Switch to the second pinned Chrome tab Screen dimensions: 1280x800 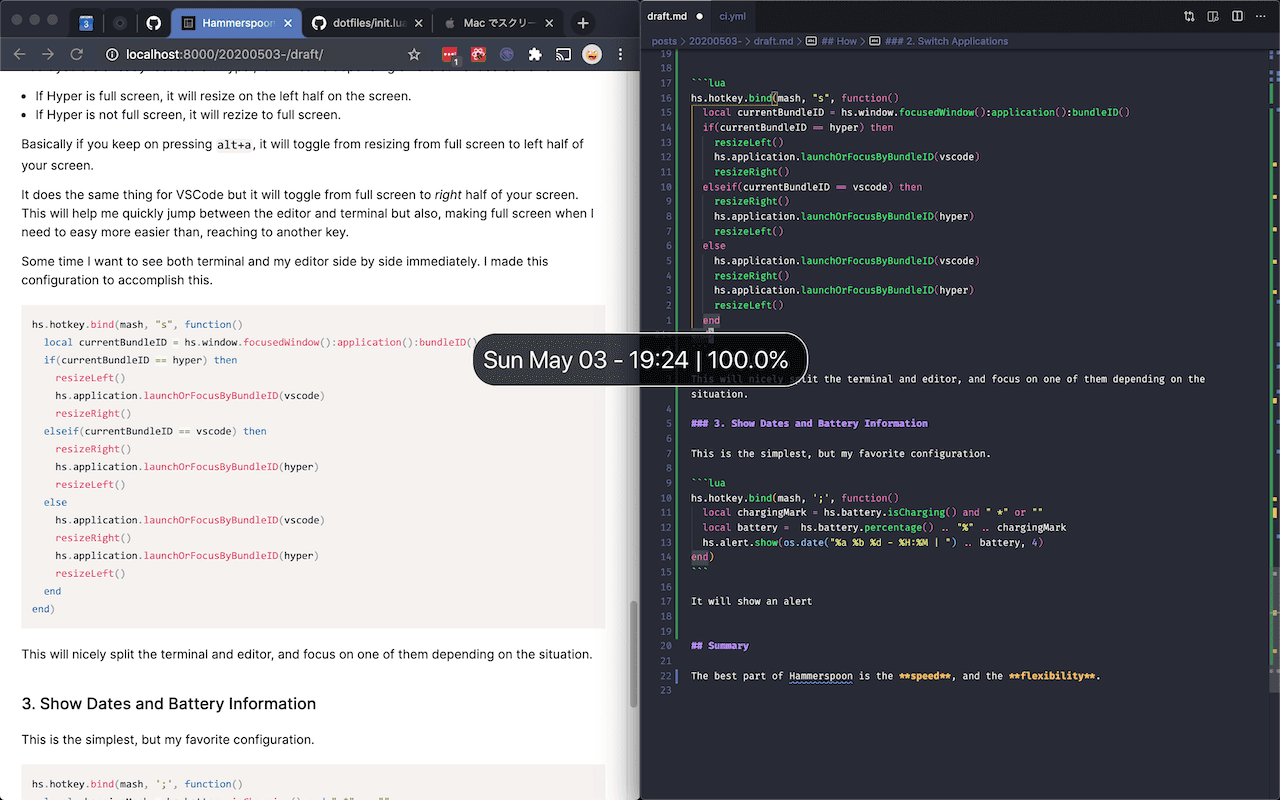[x=120, y=22]
